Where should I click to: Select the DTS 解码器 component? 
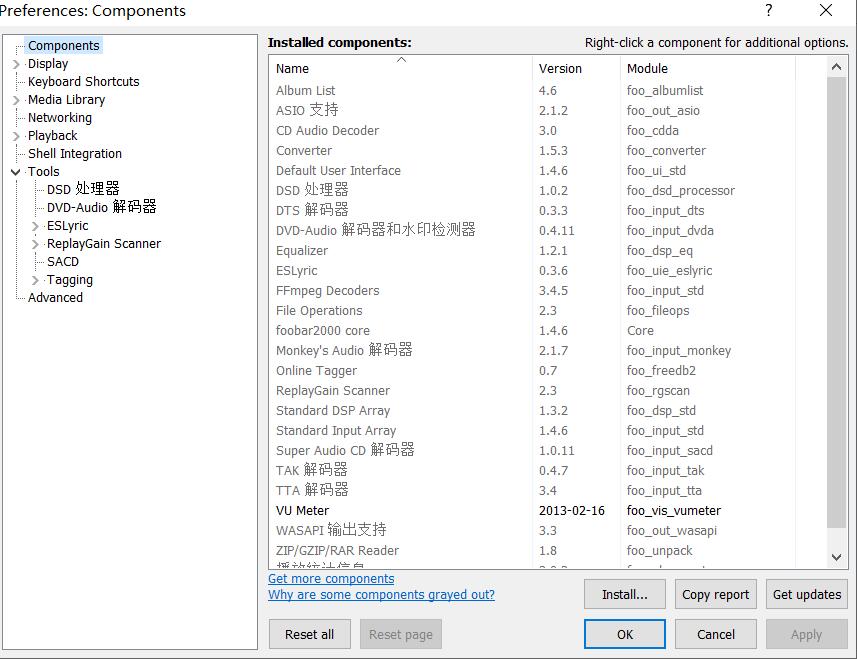click(548, 211)
